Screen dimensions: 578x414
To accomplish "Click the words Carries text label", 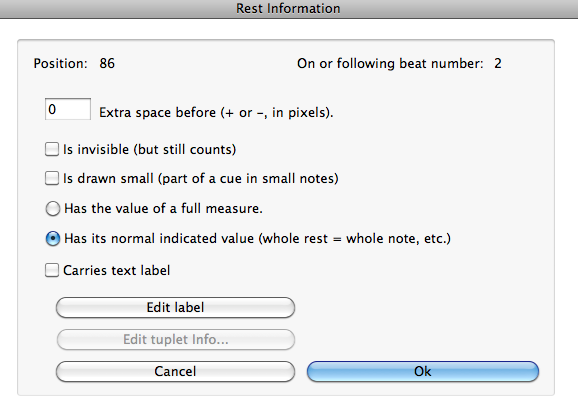I will coord(117,270).
